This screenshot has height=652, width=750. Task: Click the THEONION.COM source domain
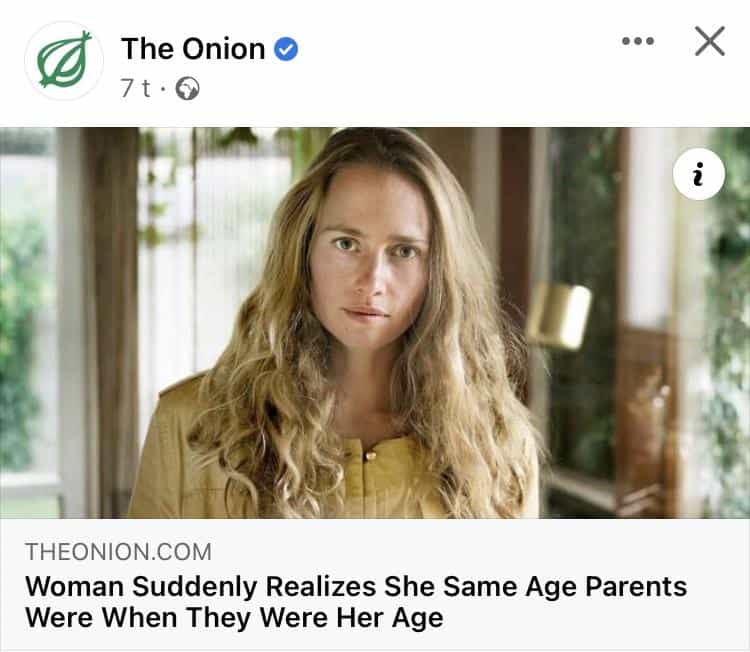(x=118, y=552)
